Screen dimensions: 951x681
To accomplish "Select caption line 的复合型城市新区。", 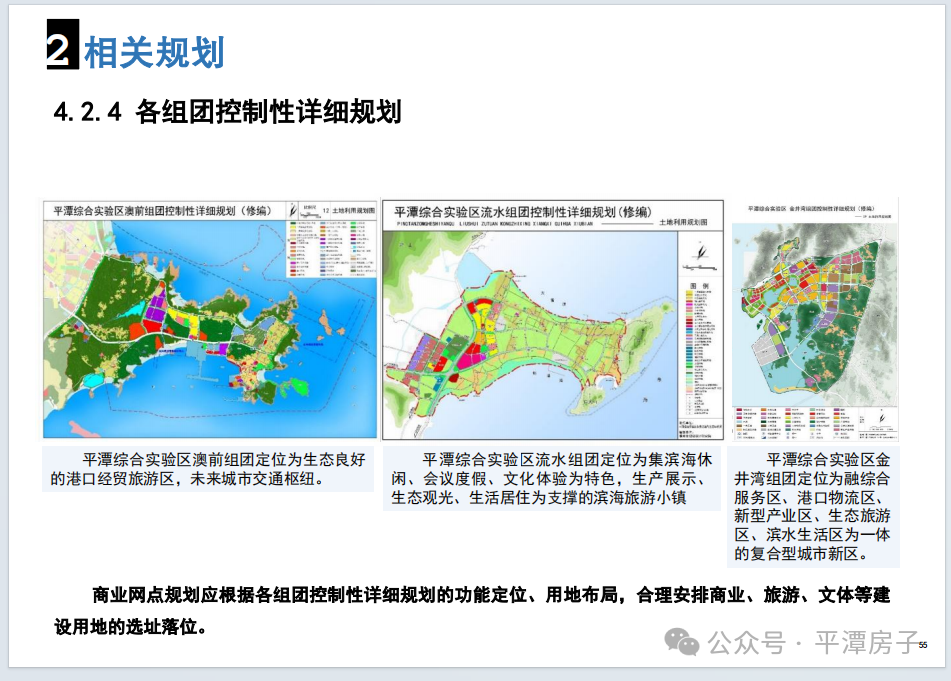I will pos(802,554).
